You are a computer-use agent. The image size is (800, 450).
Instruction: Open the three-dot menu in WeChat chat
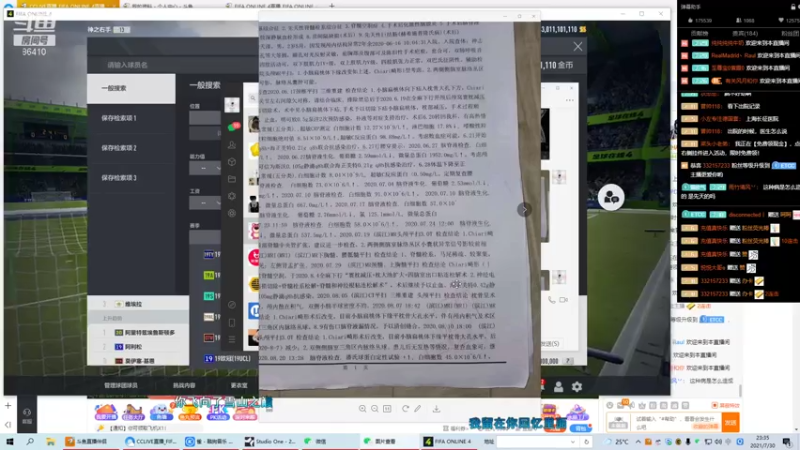569,101
